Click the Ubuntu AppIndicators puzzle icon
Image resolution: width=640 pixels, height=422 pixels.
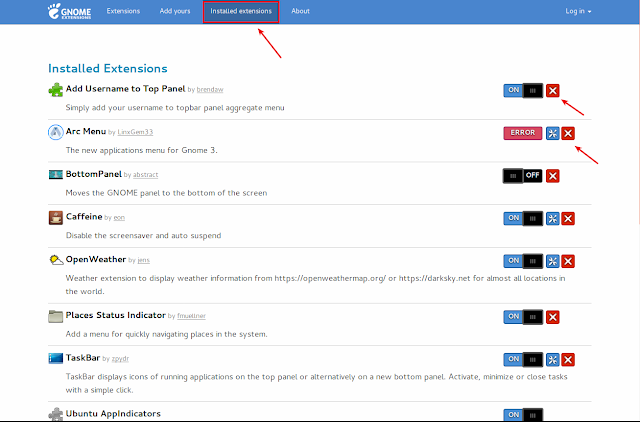pyautogui.click(x=56, y=414)
